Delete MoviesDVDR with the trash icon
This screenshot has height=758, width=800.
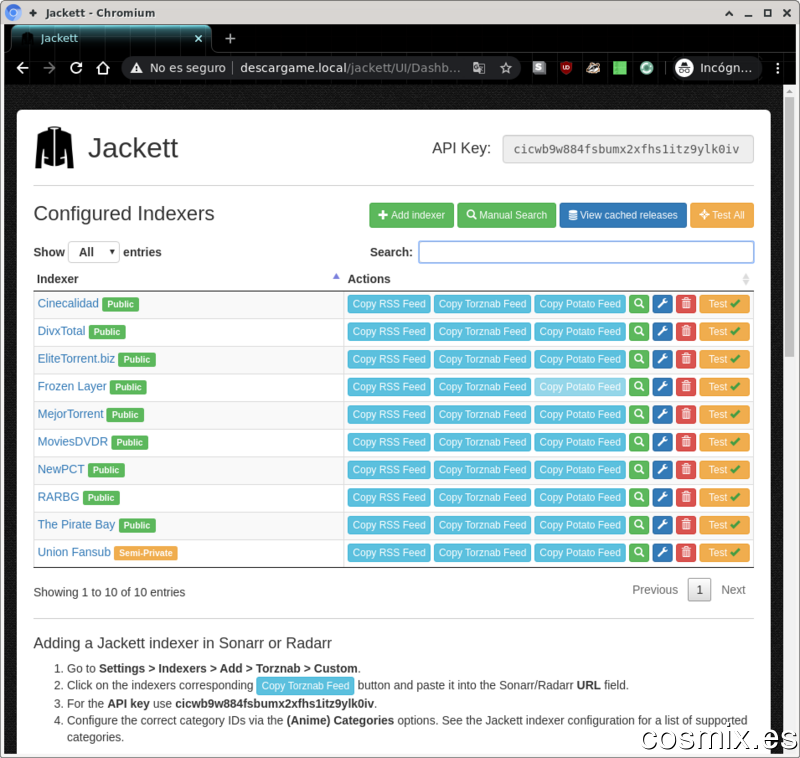[686, 442]
